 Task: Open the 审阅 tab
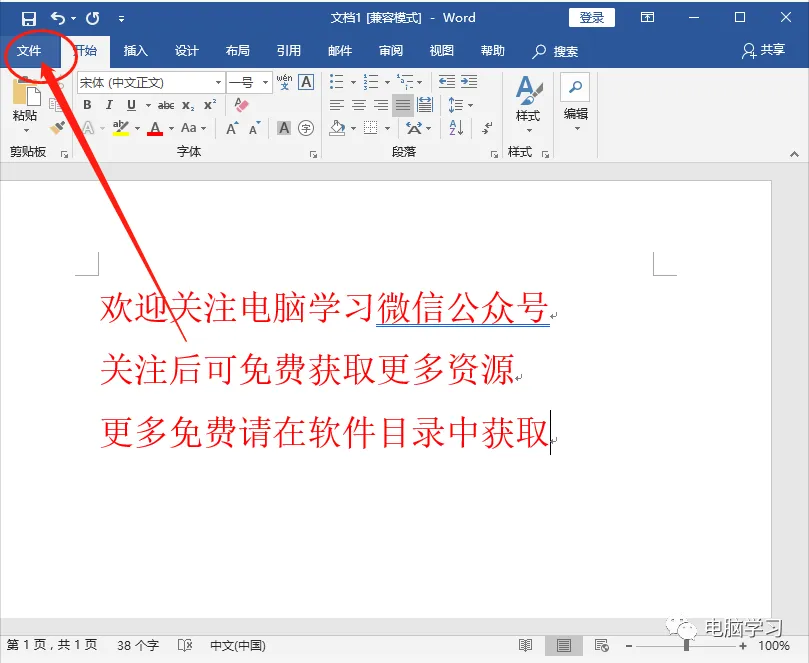pyautogui.click(x=391, y=51)
